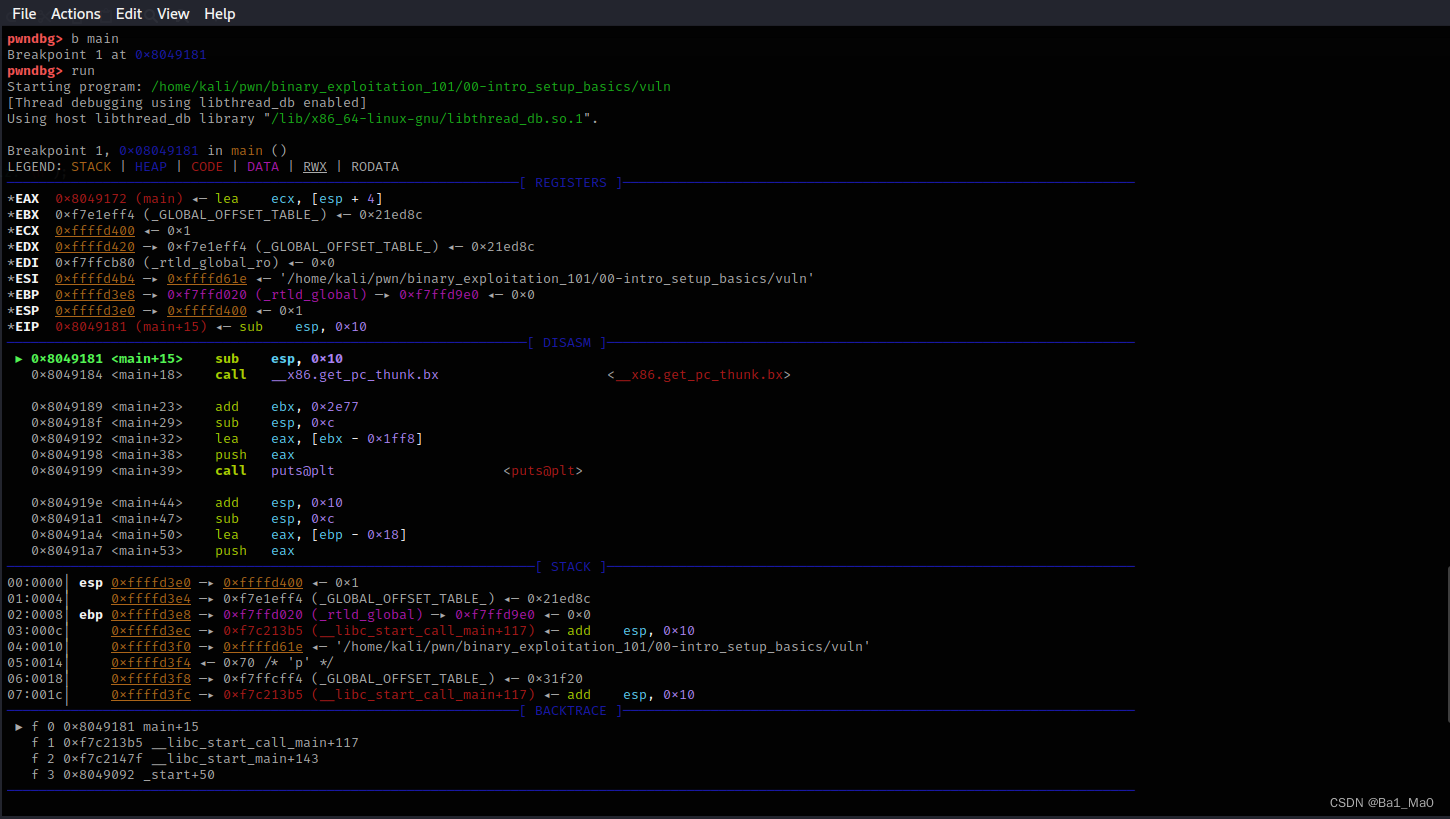The height and width of the screenshot is (819, 1450).
Task: Click the disassembly row at <main+18>
Action: tap(411, 375)
